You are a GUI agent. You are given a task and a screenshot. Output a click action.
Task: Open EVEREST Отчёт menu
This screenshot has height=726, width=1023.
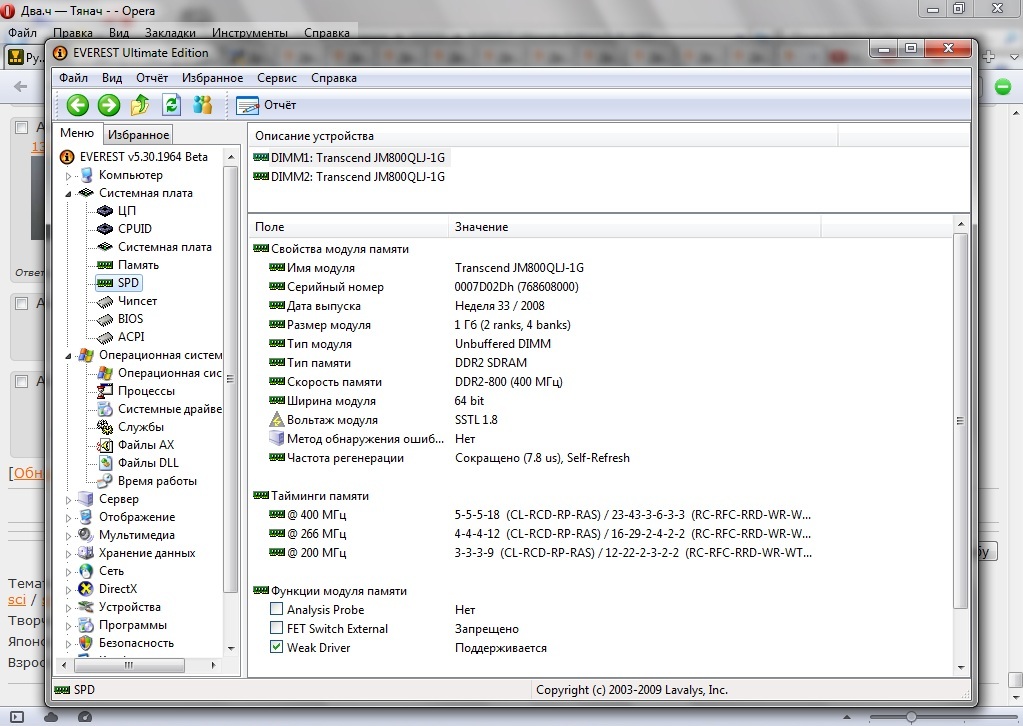[152, 78]
